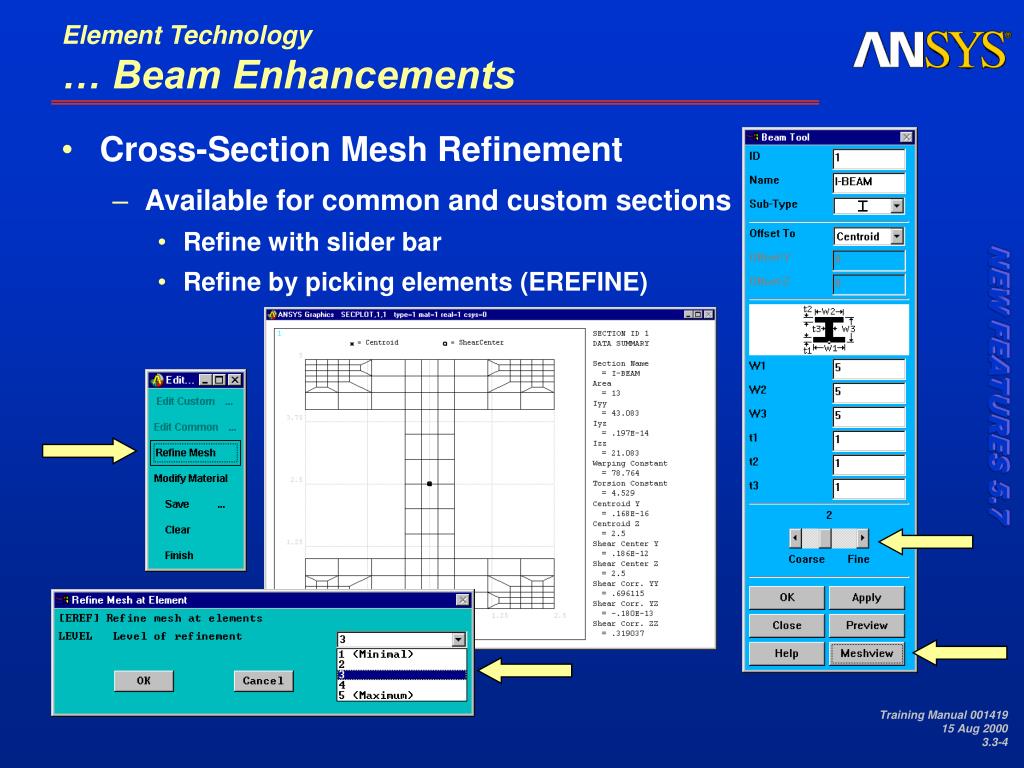Click the ANSYS icon in Edit window title
Viewport: 1024px width, 768px height.
coord(157,380)
